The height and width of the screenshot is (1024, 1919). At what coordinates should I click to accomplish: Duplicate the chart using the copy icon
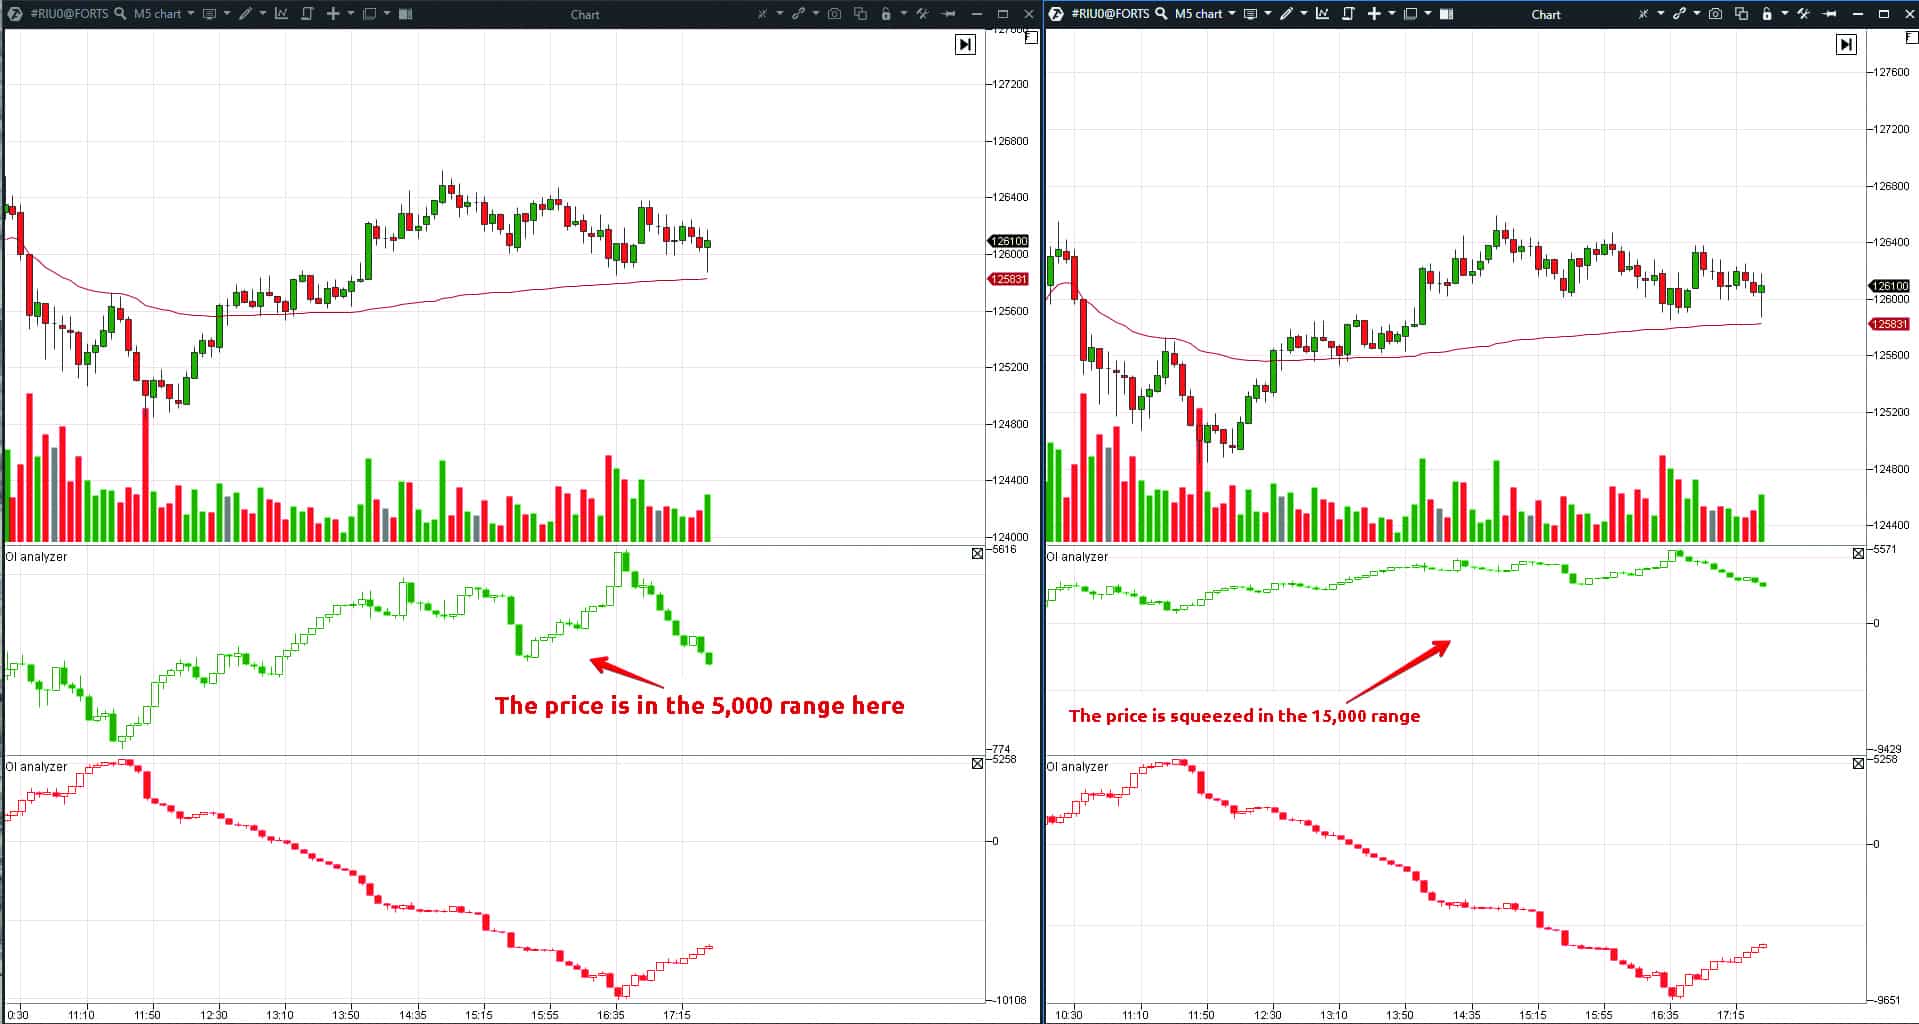pos(862,14)
